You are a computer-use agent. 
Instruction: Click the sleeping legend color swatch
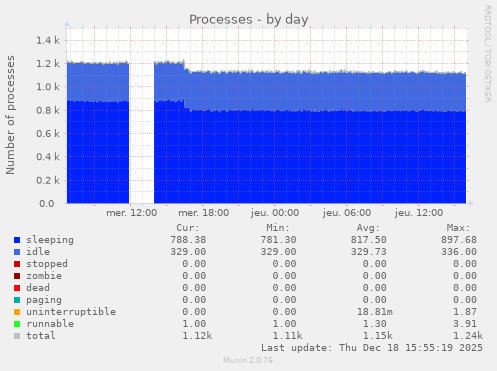coord(17,240)
